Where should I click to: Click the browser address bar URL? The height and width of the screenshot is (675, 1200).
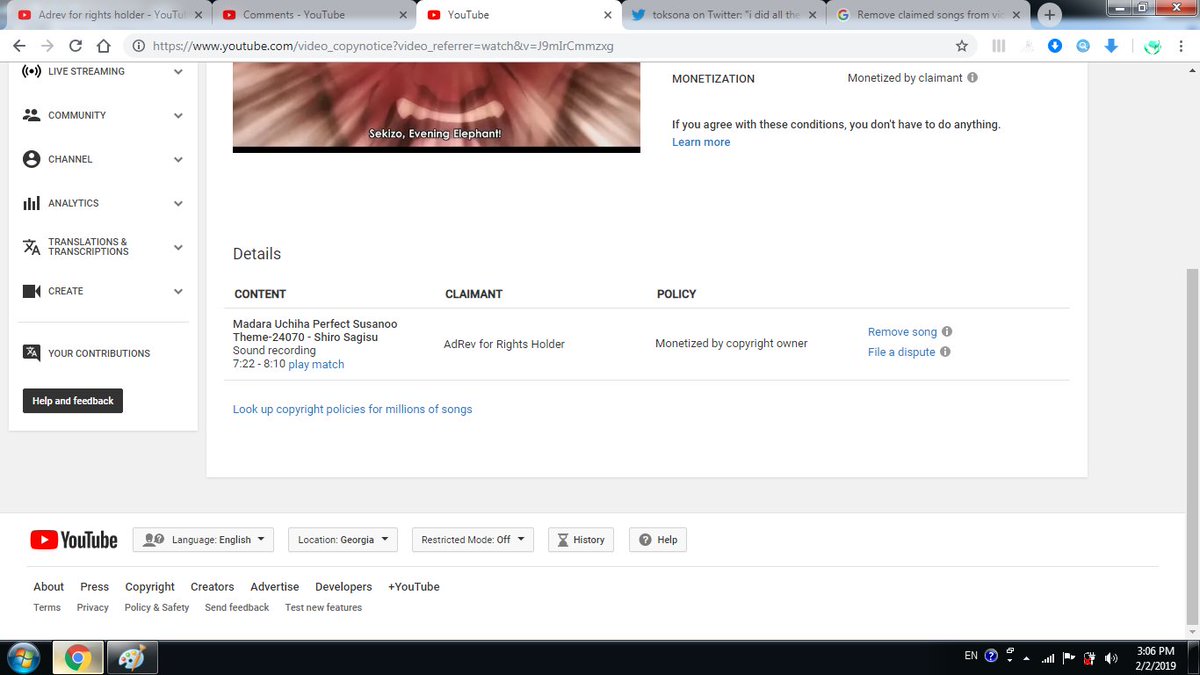(383, 46)
